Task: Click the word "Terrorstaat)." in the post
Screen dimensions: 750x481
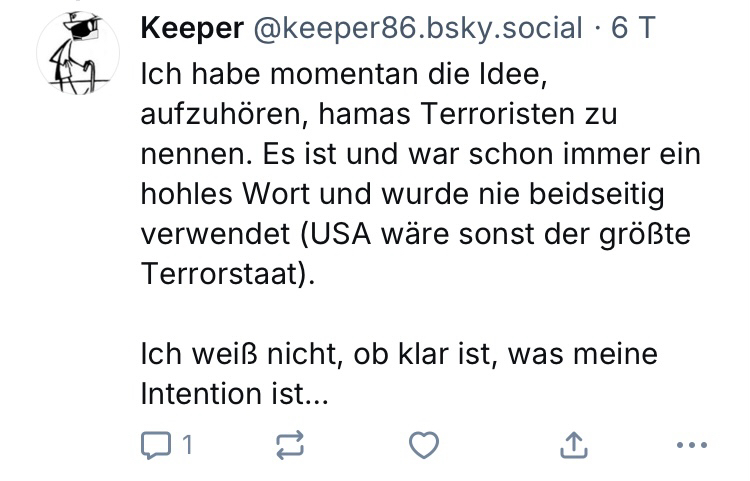Action: (228, 274)
